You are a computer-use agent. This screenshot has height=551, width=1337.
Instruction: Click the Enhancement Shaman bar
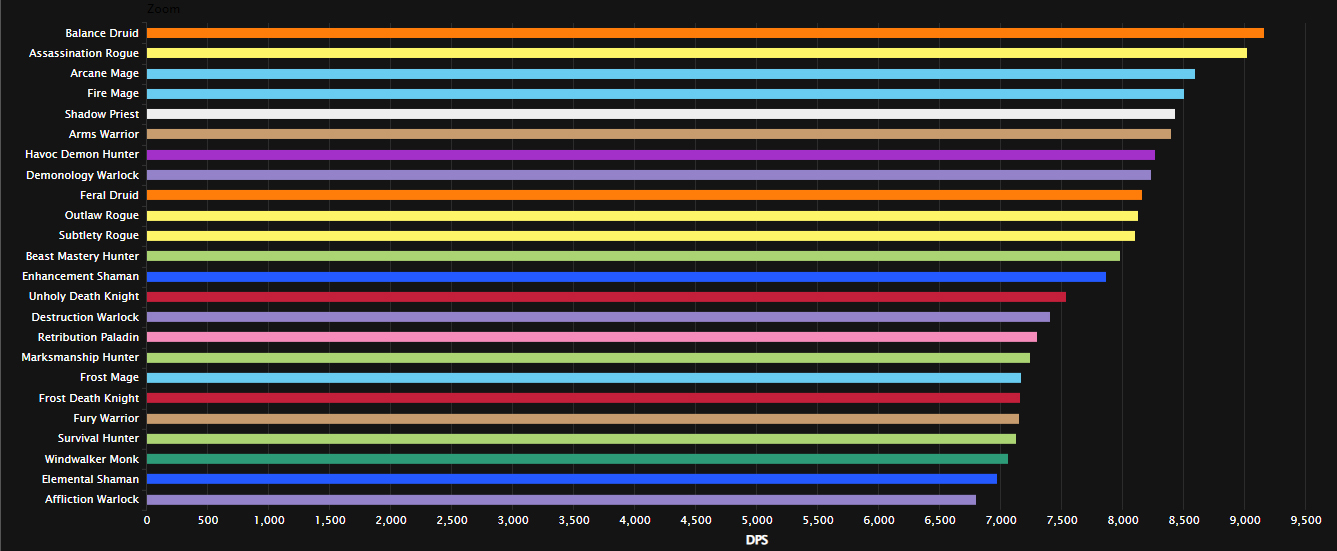pyautogui.click(x=626, y=276)
